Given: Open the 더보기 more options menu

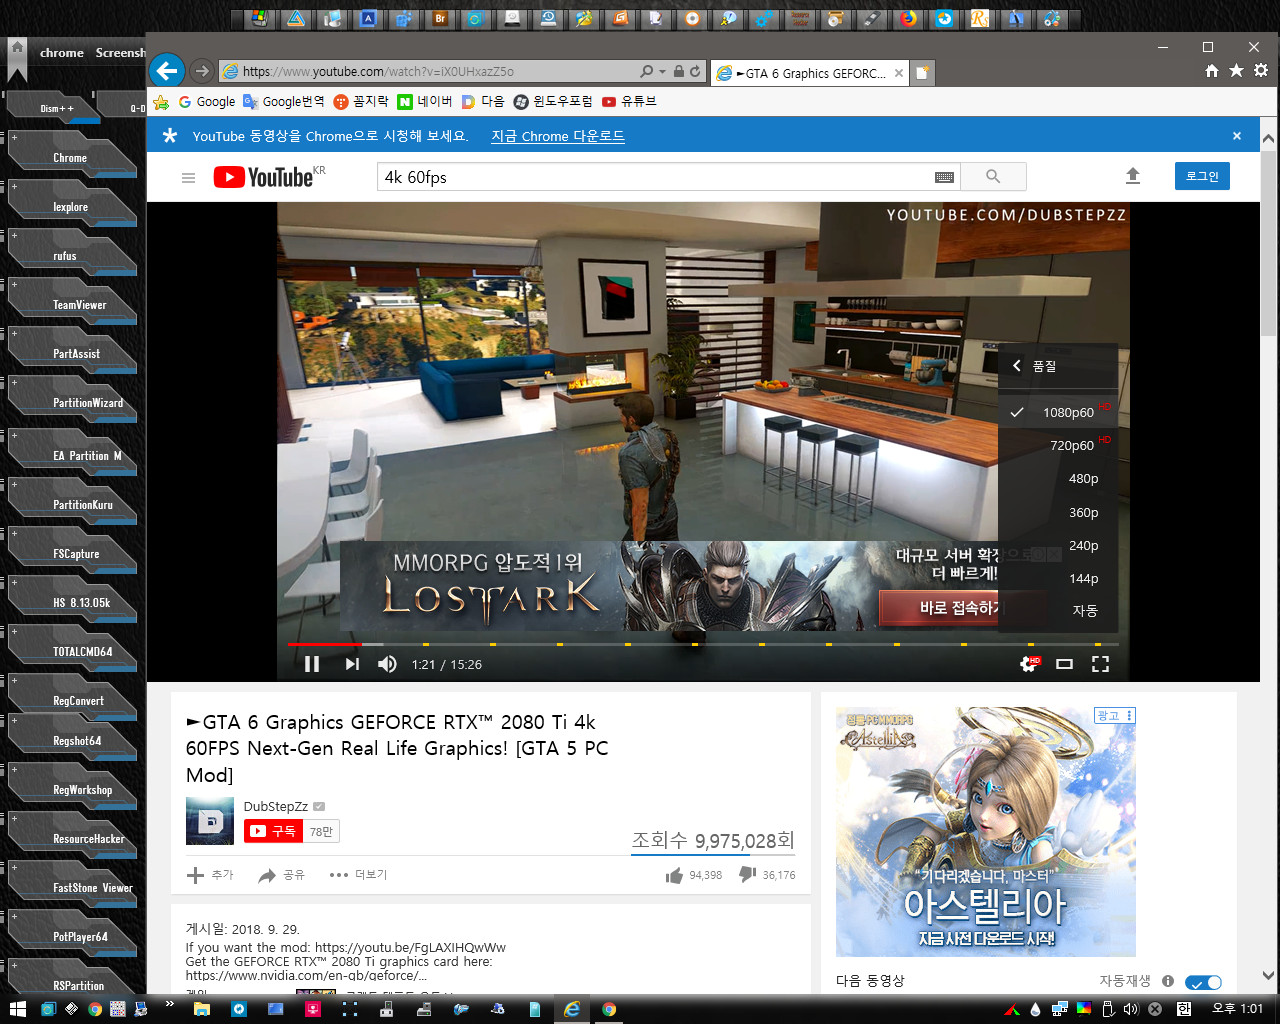Looking at the screenshot, I should point(358,875).
